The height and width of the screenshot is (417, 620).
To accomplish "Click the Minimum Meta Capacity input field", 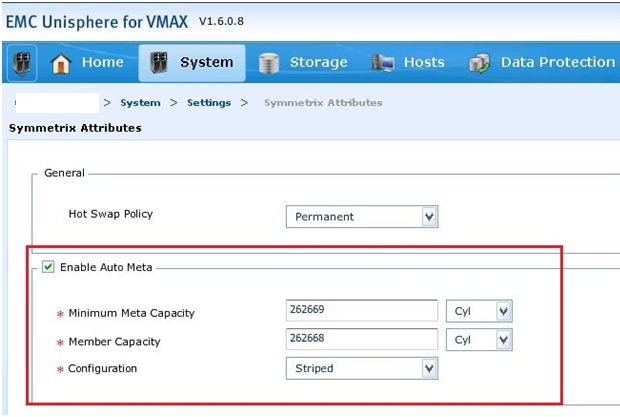I will tap(362, 311).
